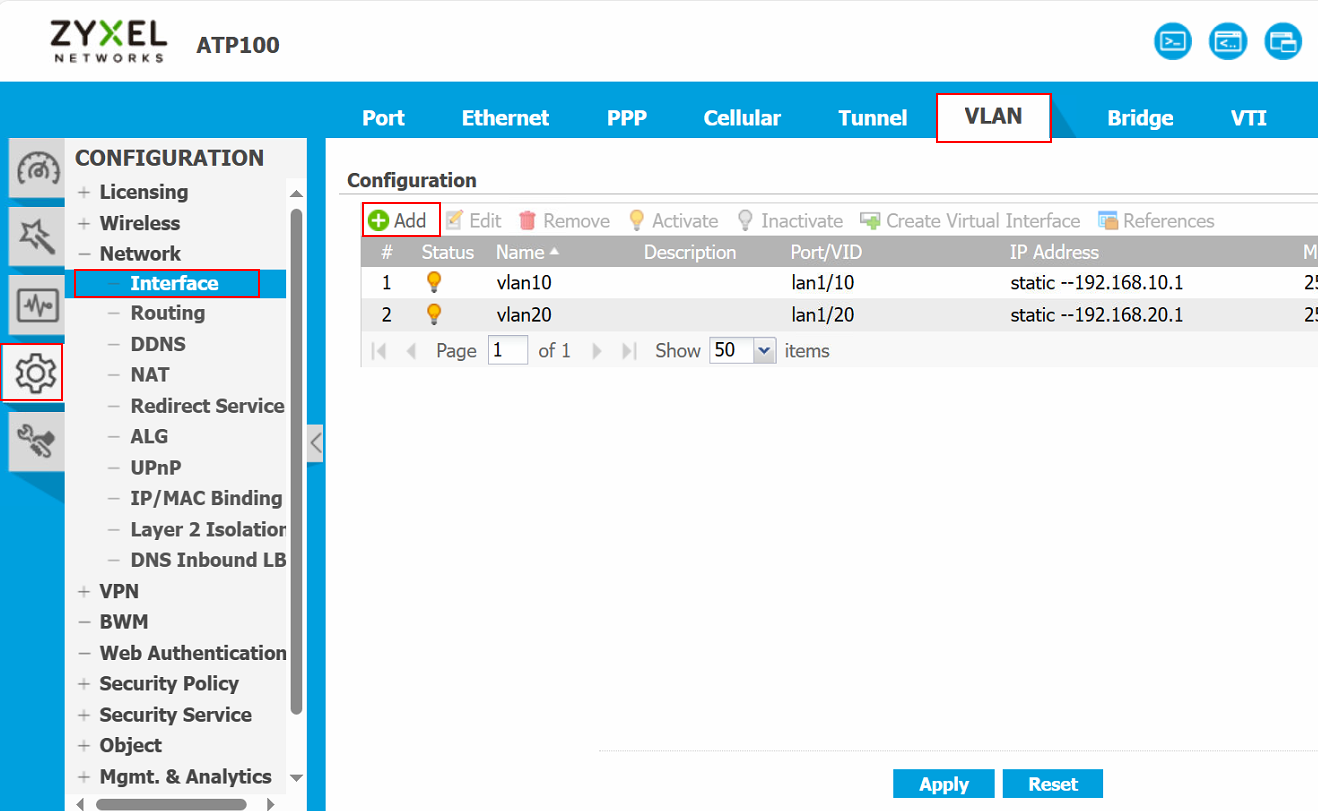Click the sidebar vertical scrollbar thumb
This screenshot has height=811, width=1318.
pyautogui.click(x=296, y=460)
